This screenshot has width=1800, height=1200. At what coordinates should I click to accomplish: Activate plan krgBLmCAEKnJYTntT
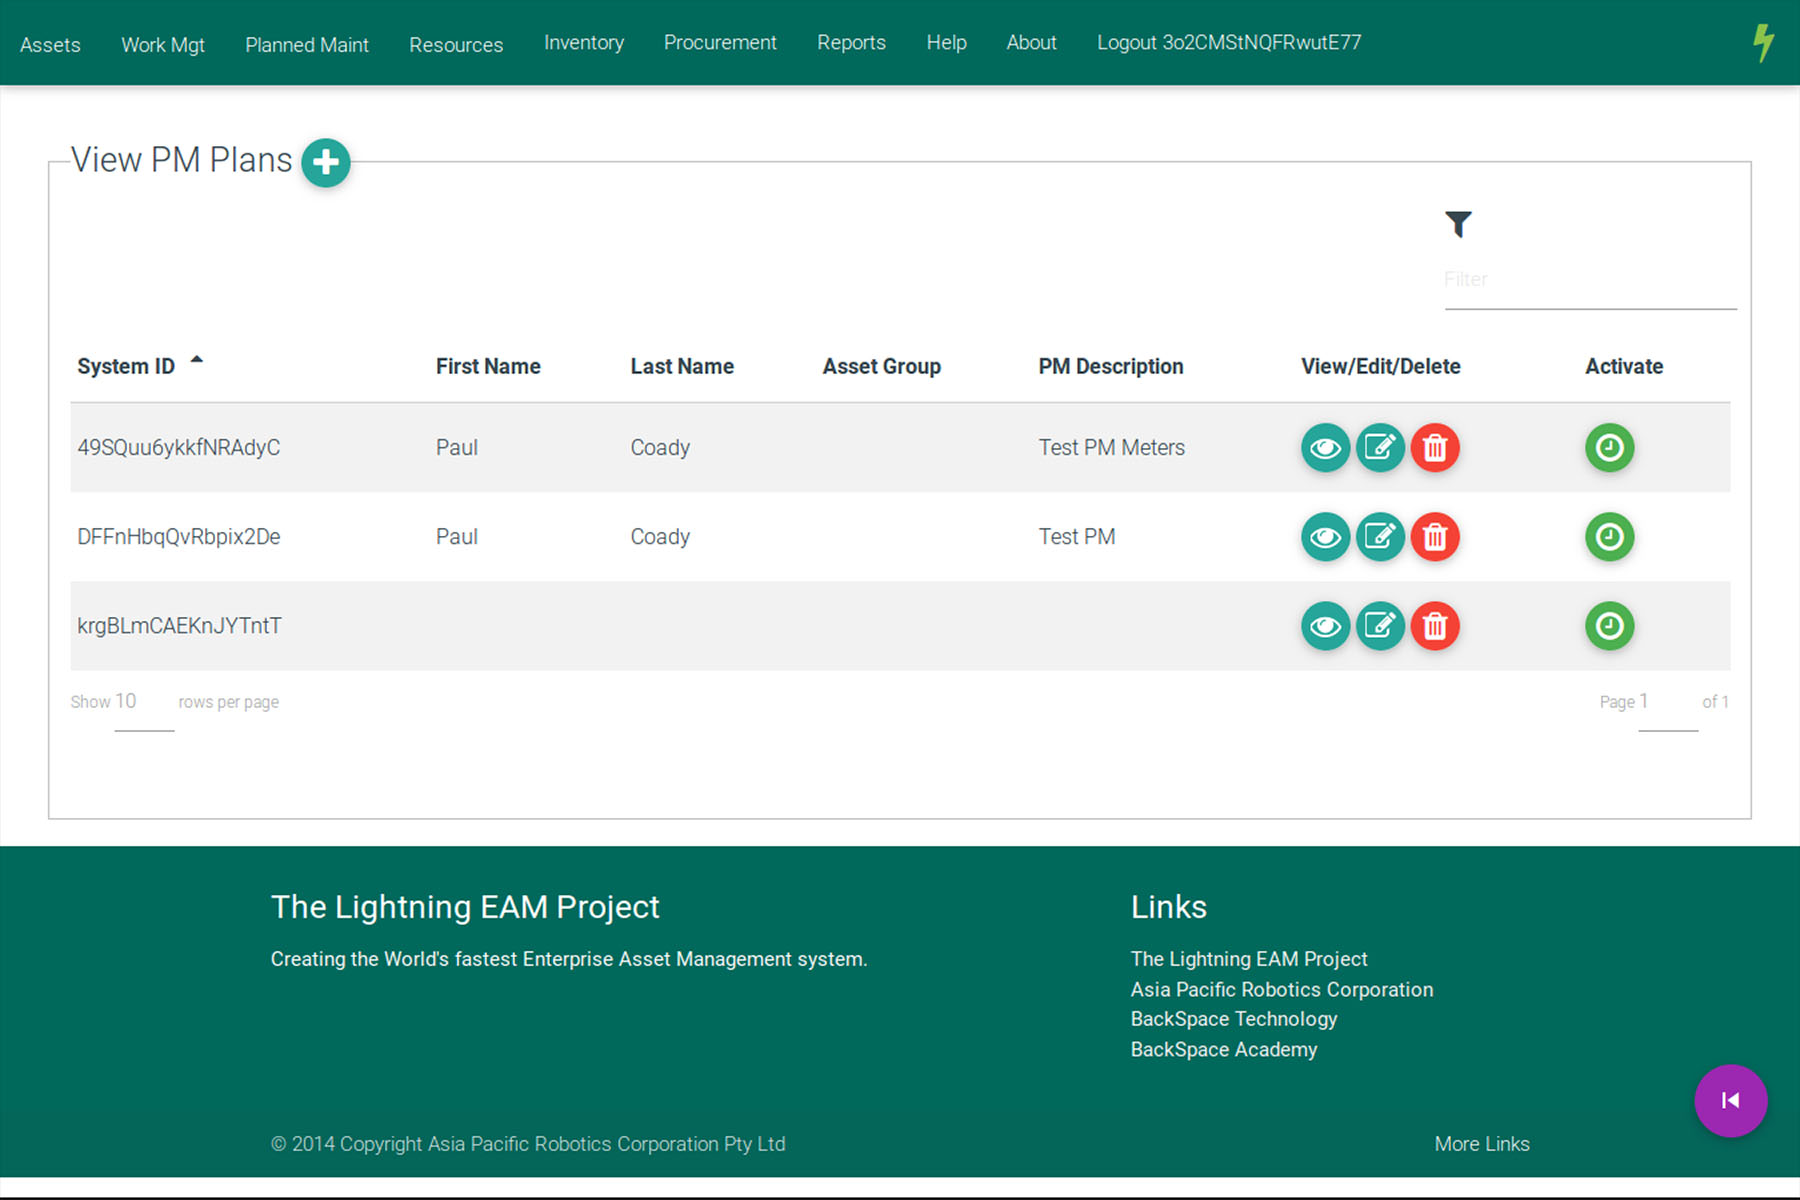coord(1609,626)
